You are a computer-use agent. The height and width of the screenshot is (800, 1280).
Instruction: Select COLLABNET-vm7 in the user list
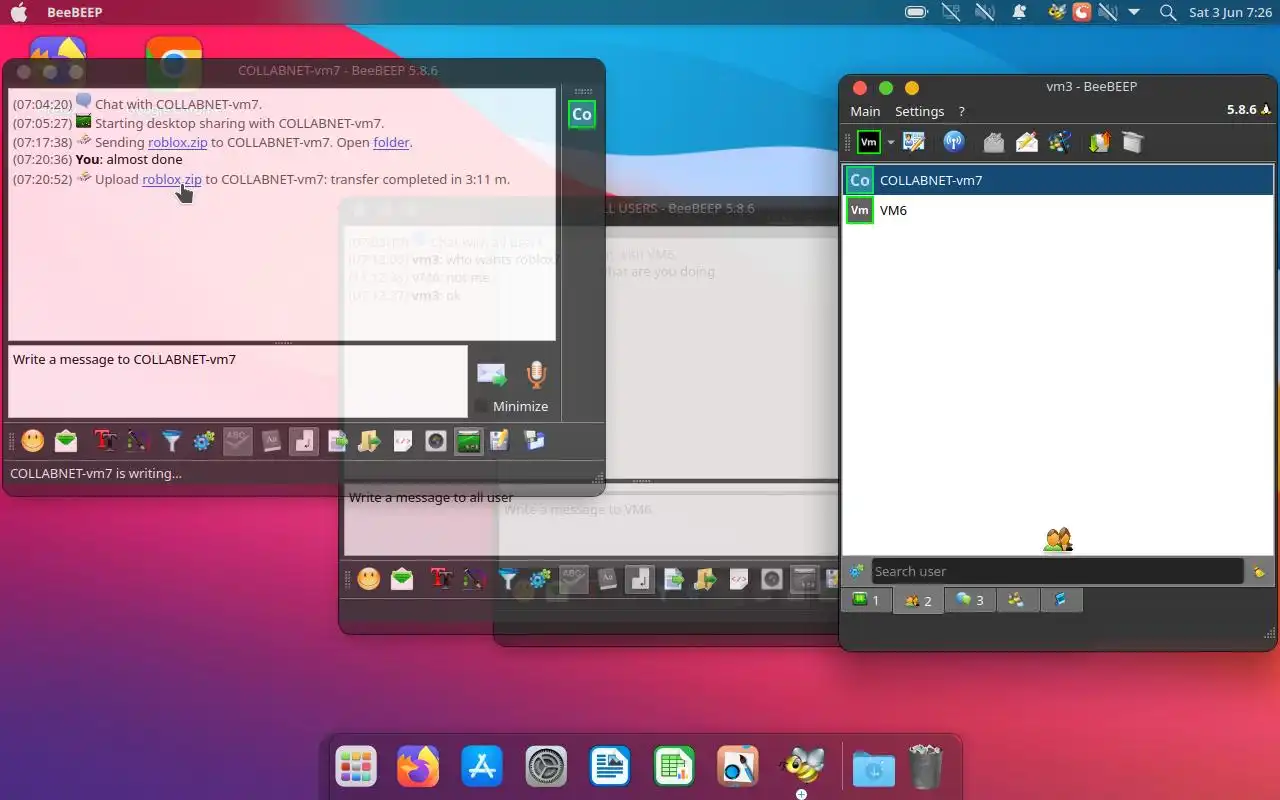click(x=1058, y=180)
